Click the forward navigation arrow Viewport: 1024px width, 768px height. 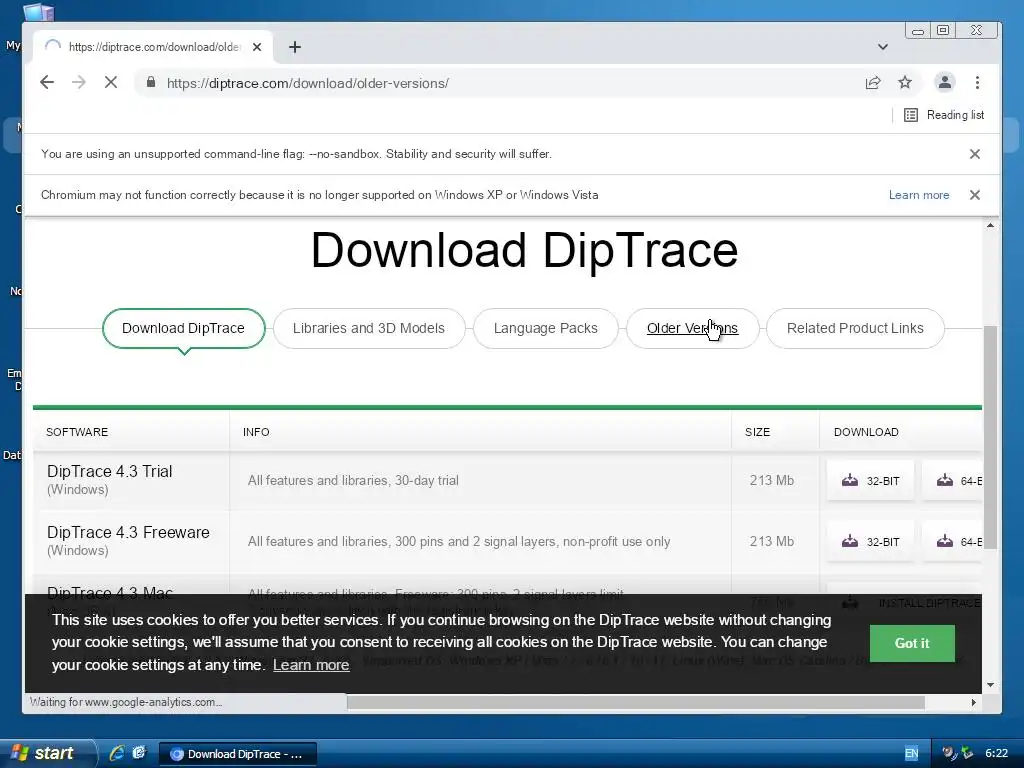tap(78, 82)
